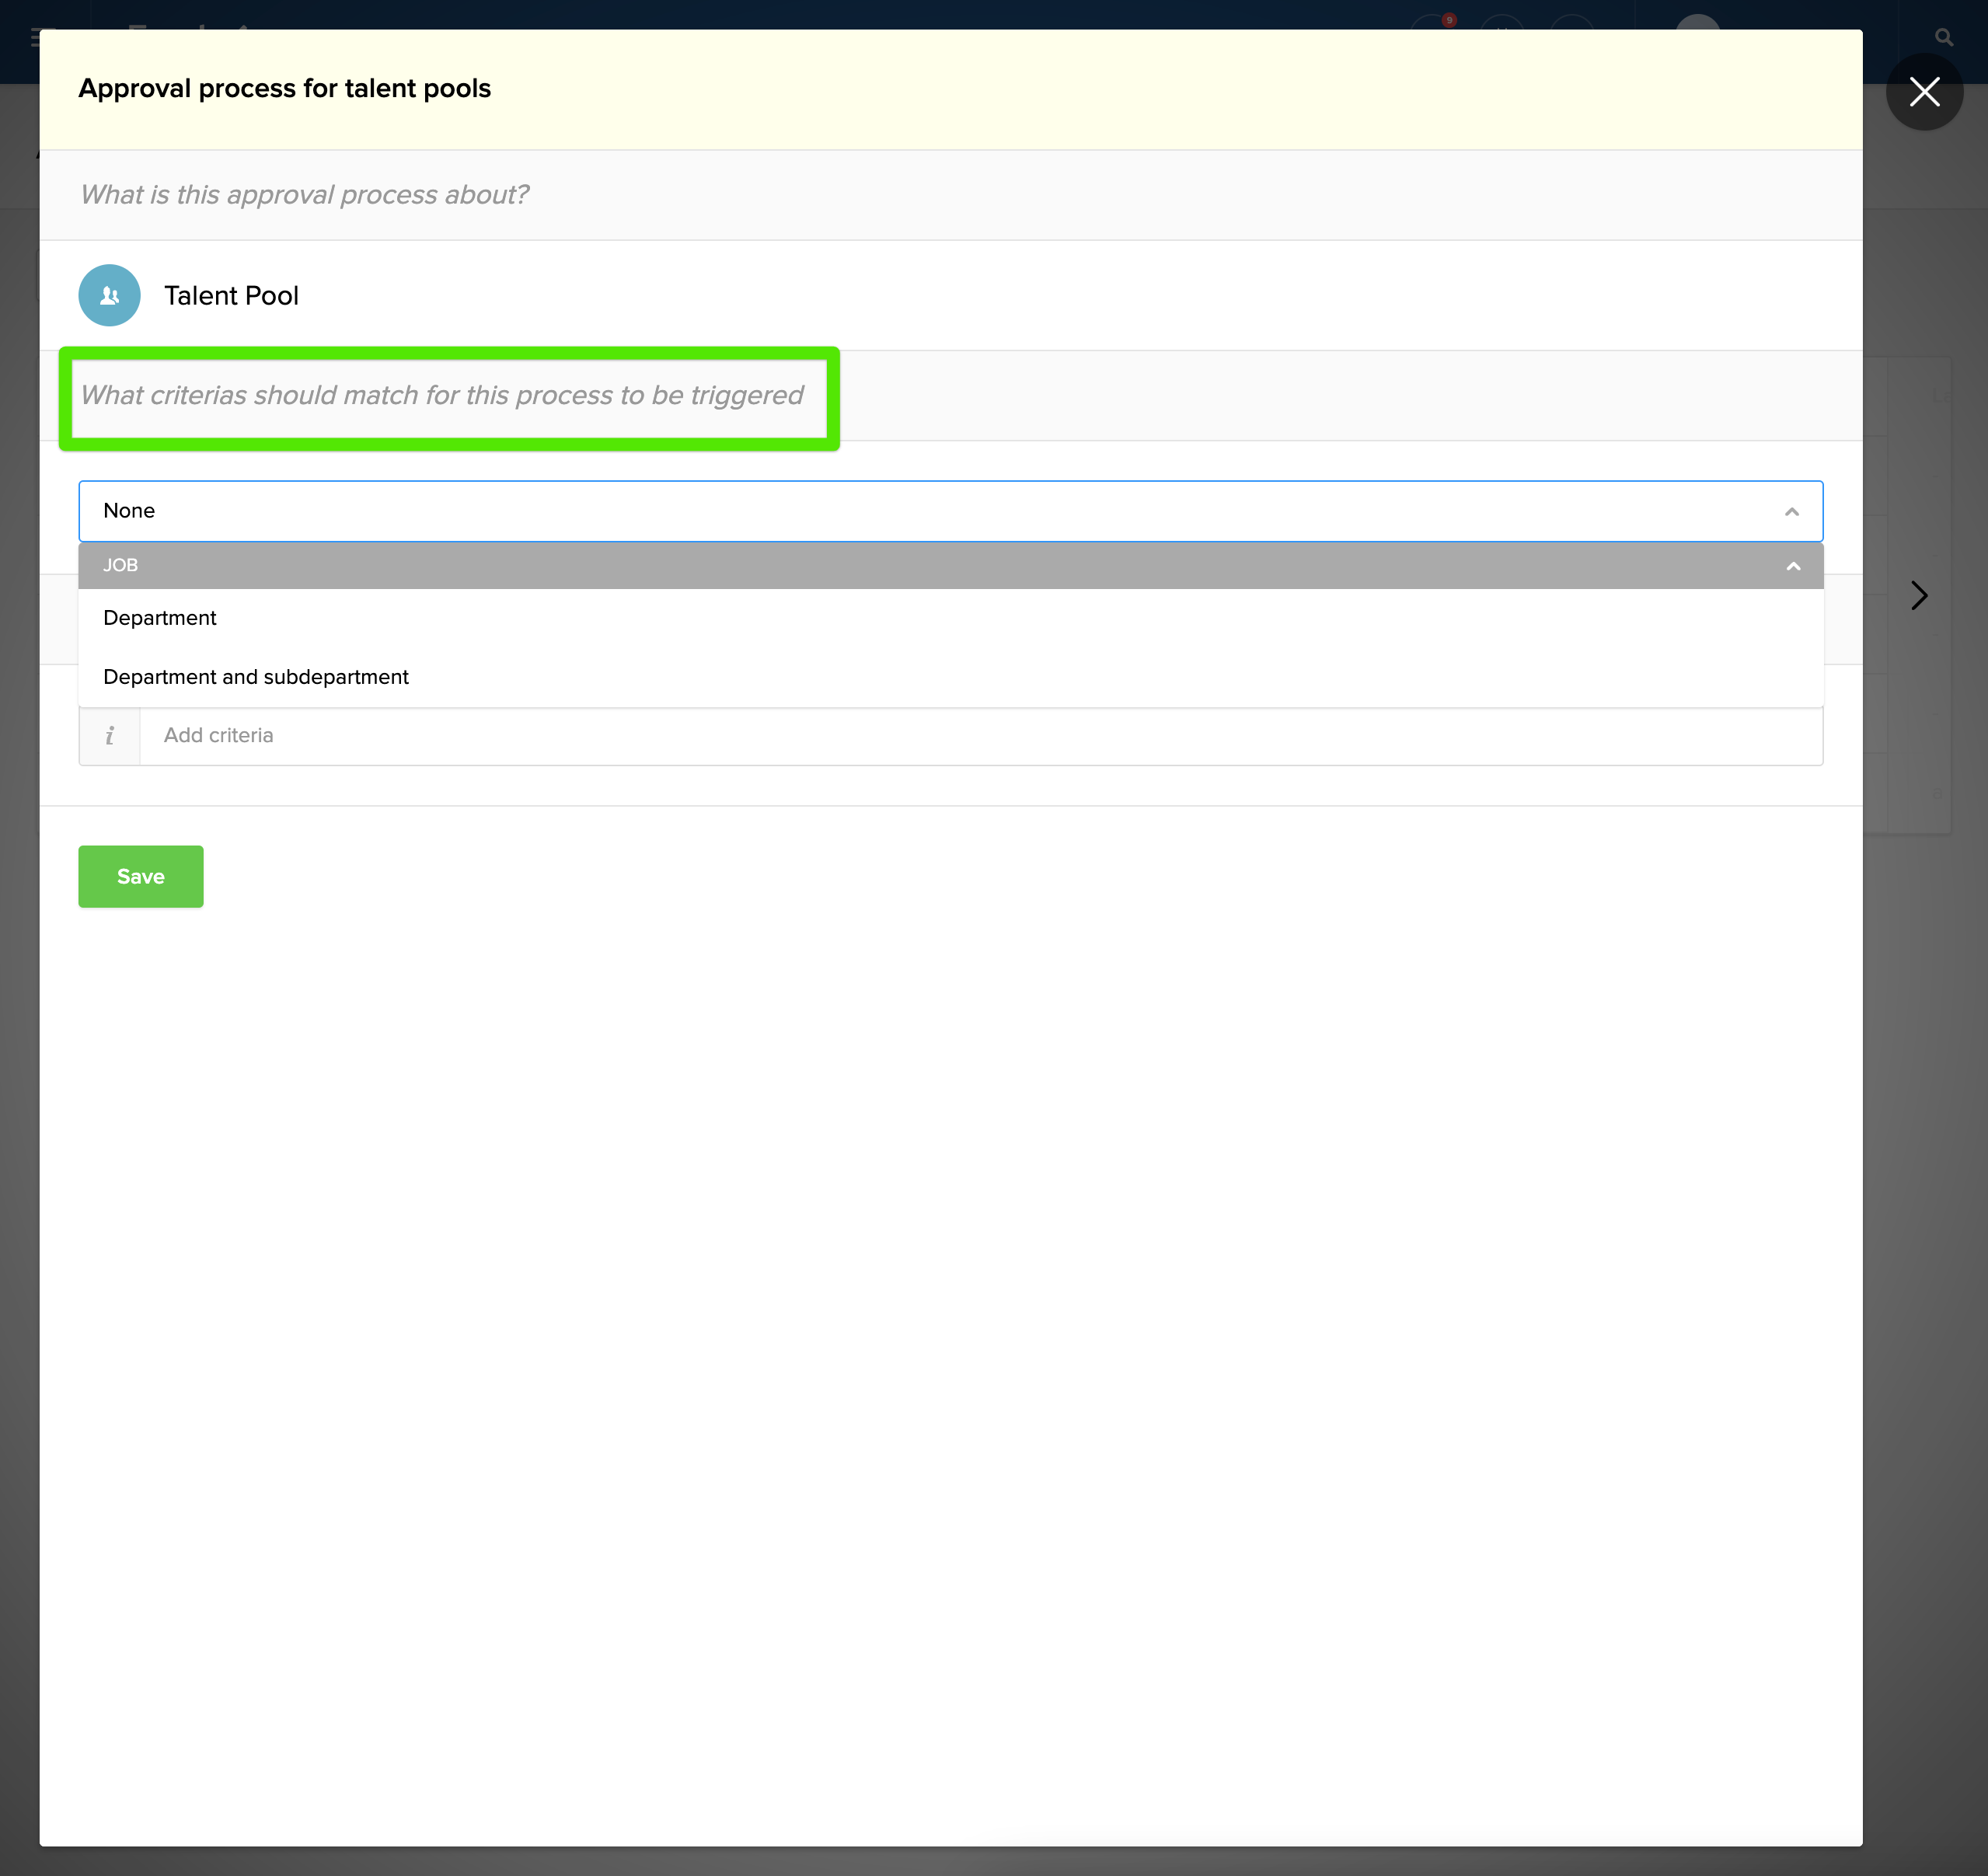Click the blue Talent Pool circle icon
This screenshot has height=1876, width=1988.
coord(109,295)
